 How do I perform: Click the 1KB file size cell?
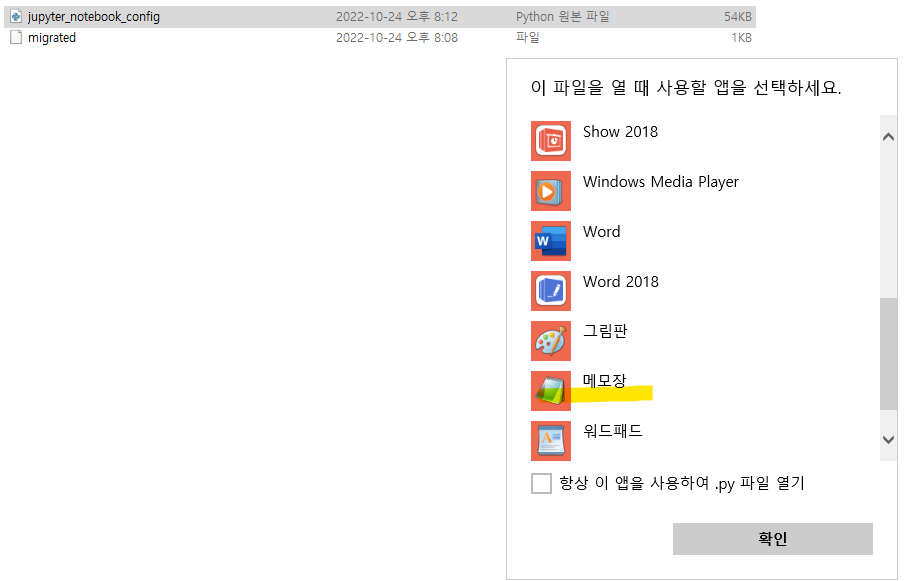pos(742,38)
